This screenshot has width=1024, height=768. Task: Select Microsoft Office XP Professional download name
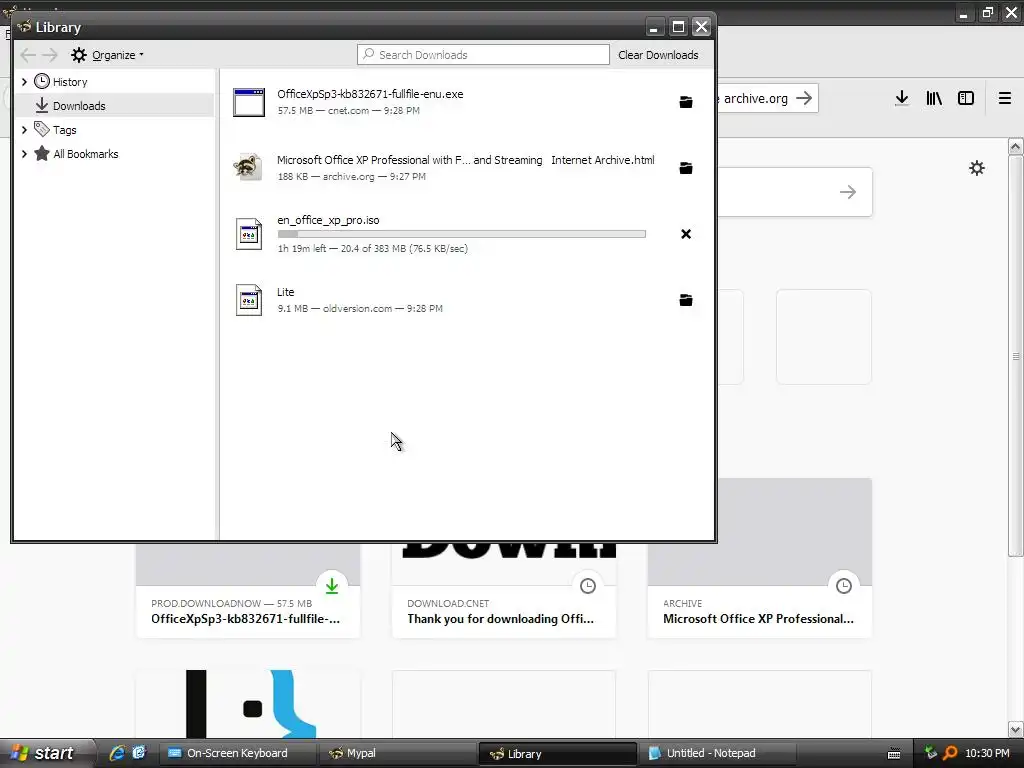click(x=466, y=160)
